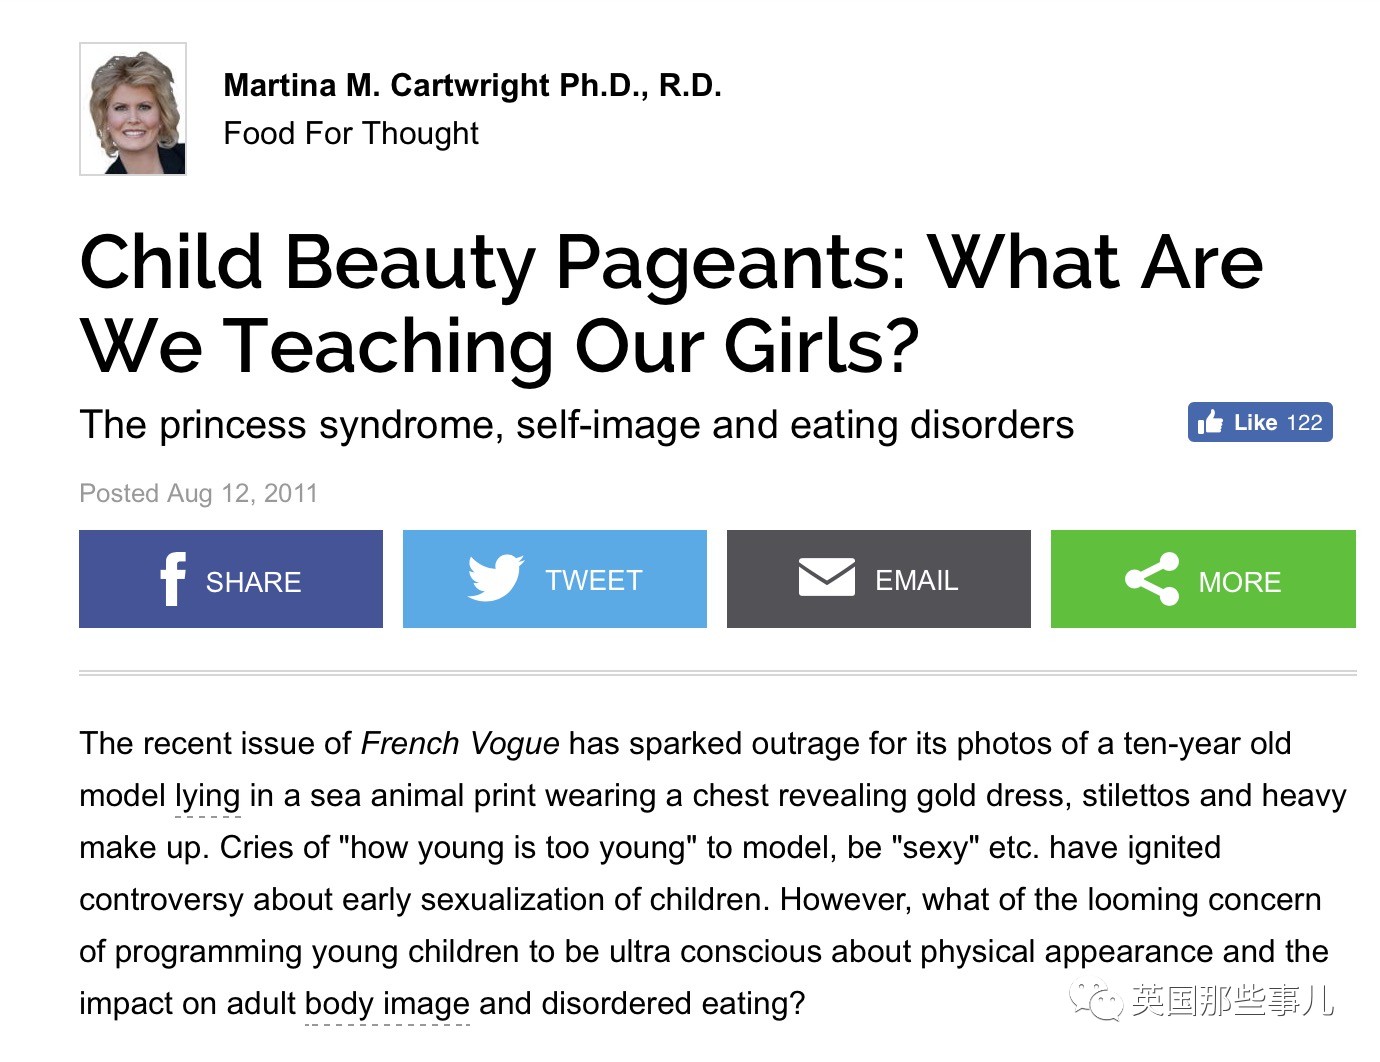Click the Chinese watermark text

[1233, 999]
